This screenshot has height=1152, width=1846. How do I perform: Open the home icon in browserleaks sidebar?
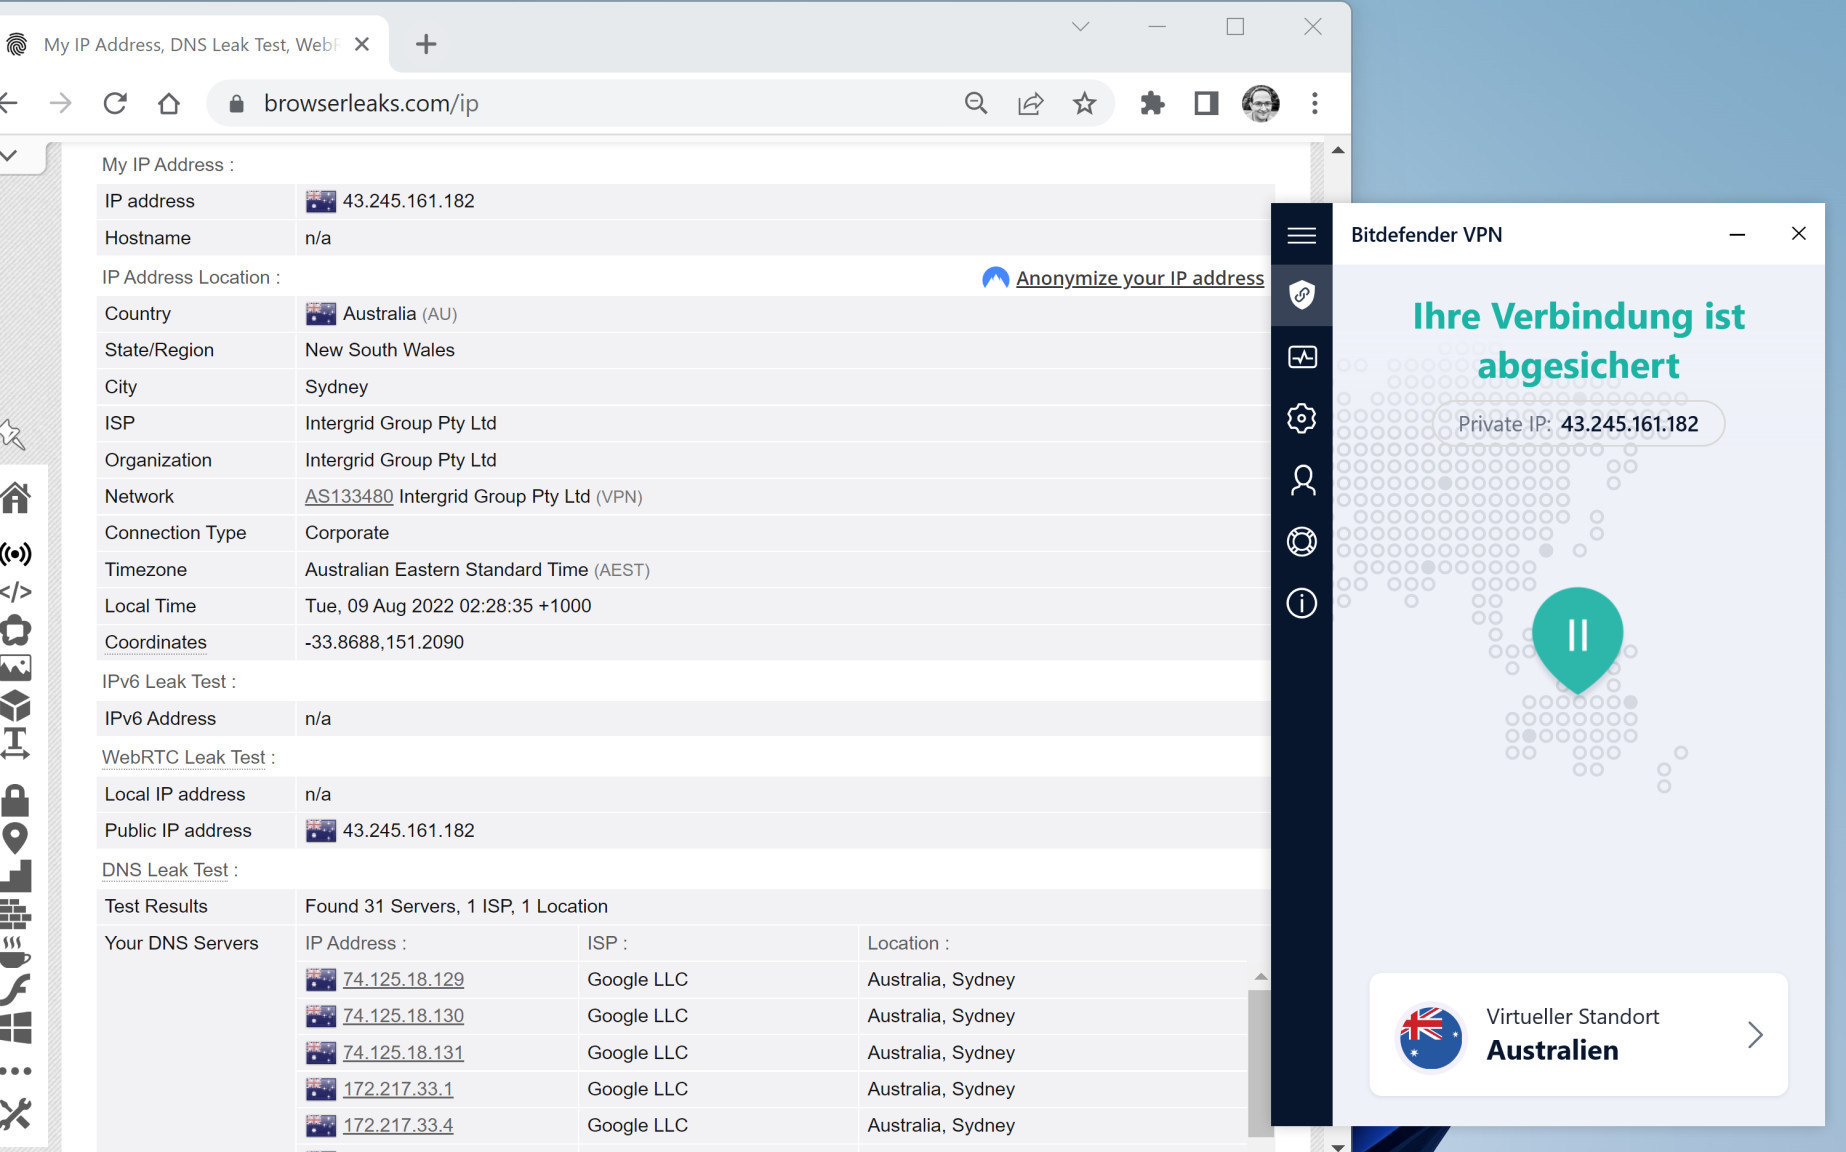click(16, 497)
